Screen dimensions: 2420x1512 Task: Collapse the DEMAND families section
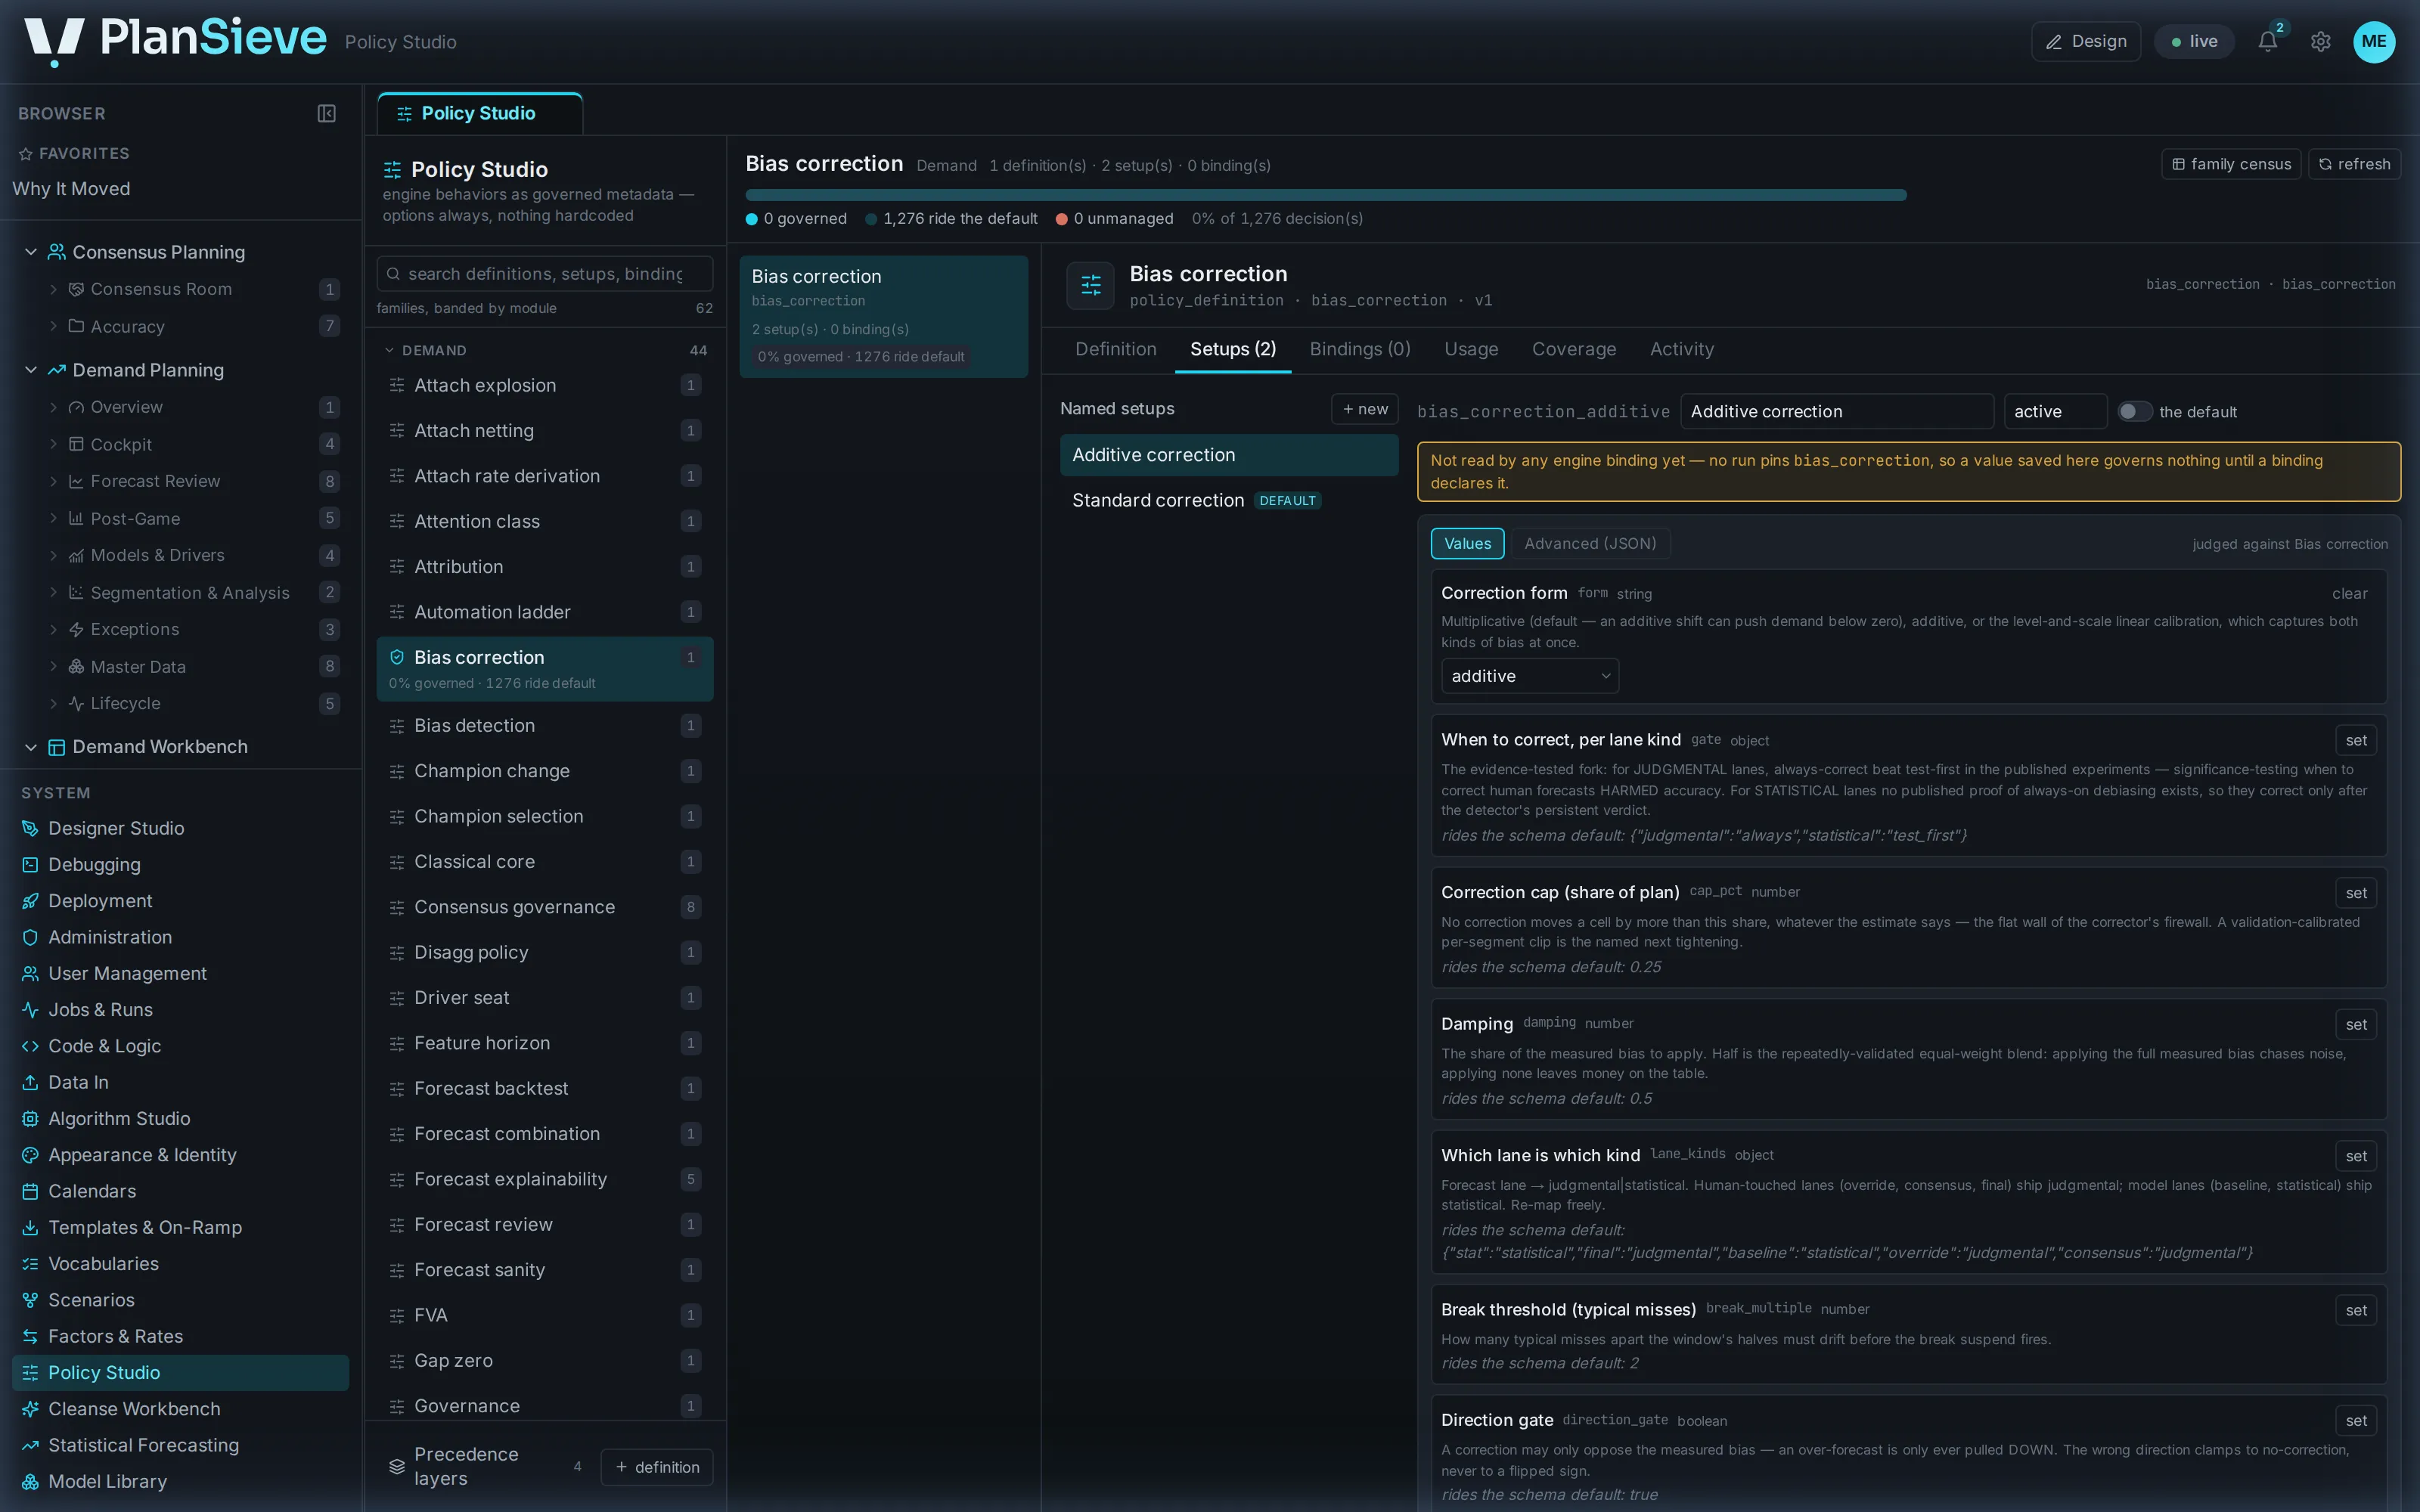point(389,350)
